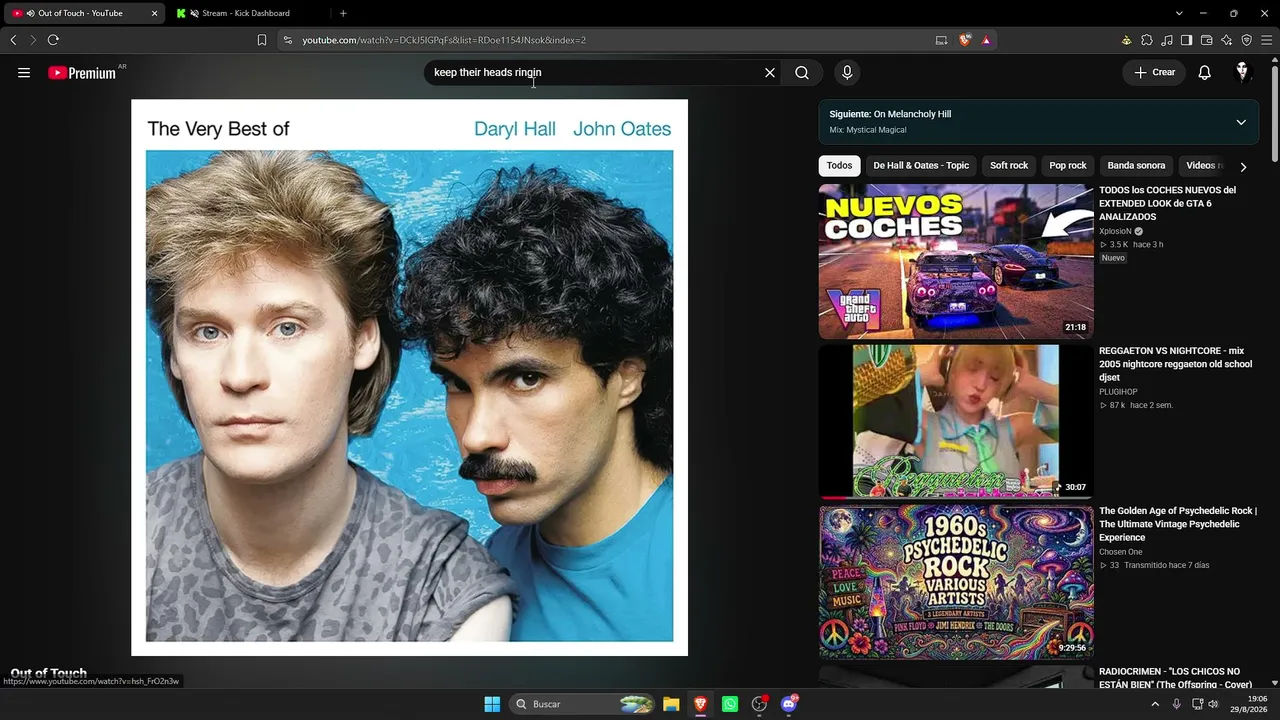Select the Banda sonora filter chip
Screen dimensions: 1280x720
tap(1136, 166)
